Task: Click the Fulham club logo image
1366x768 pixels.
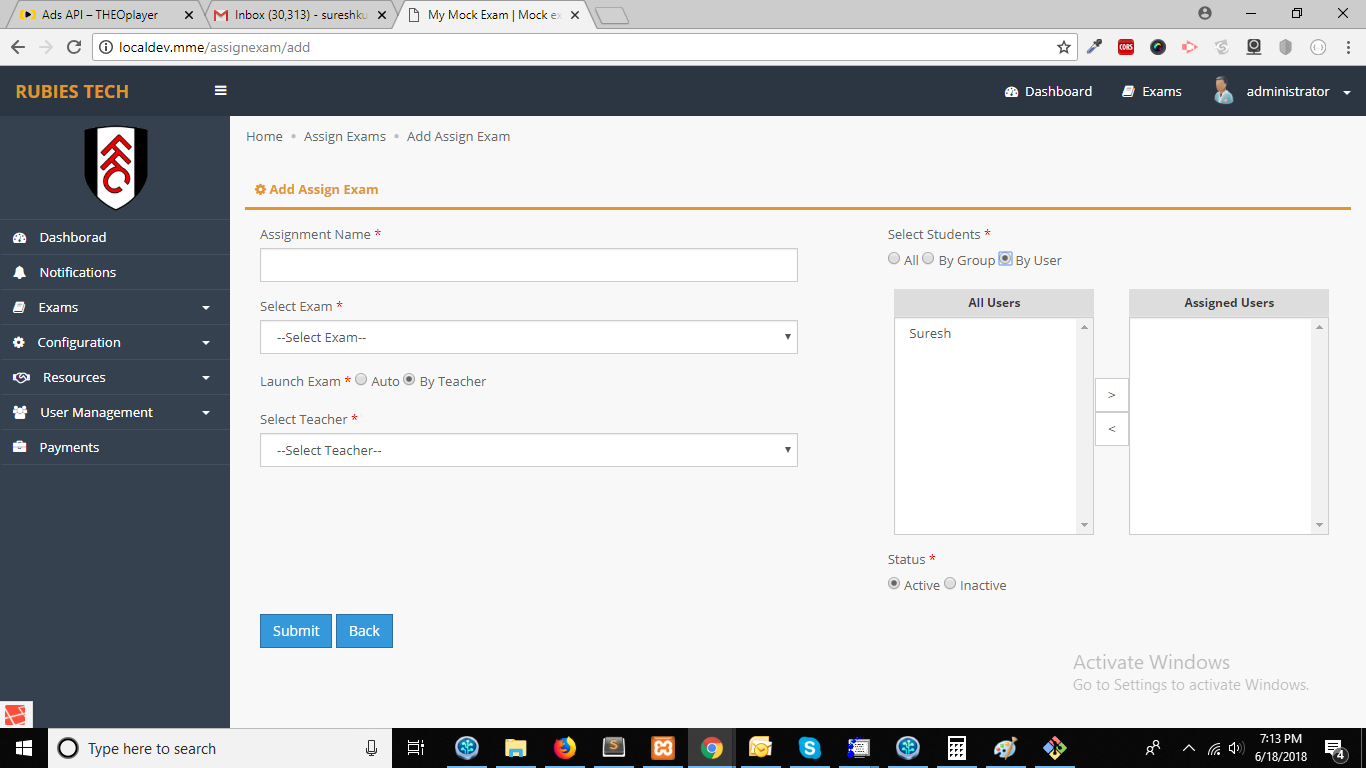Action: [x=116, y=167]
